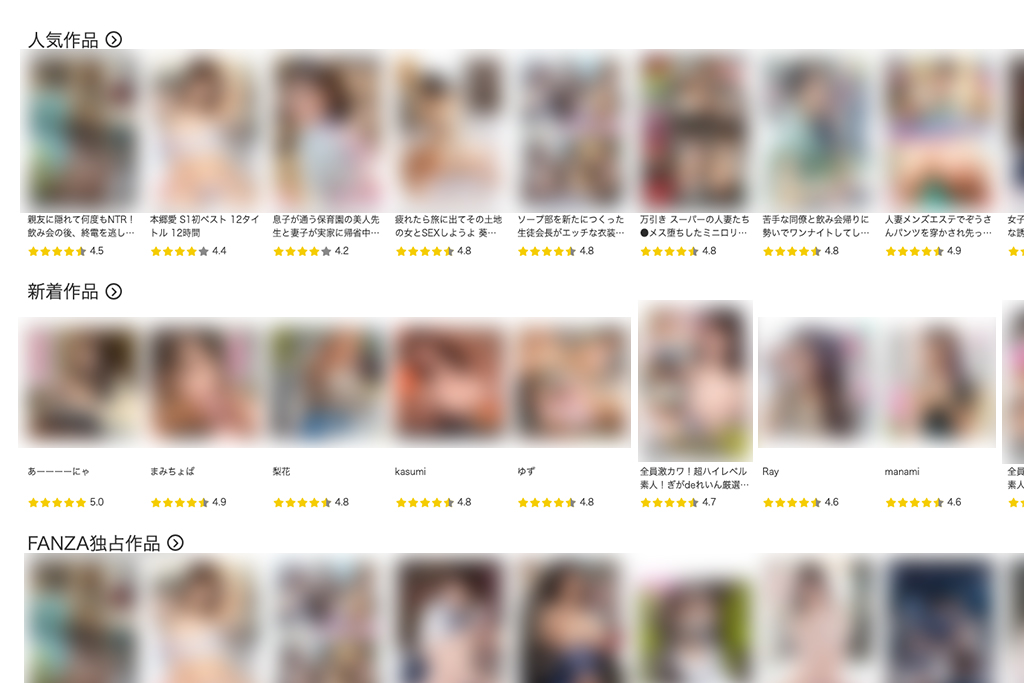
Task: Click the 4.9 rating under まみちょぱ
Action: tap(188, 502)
